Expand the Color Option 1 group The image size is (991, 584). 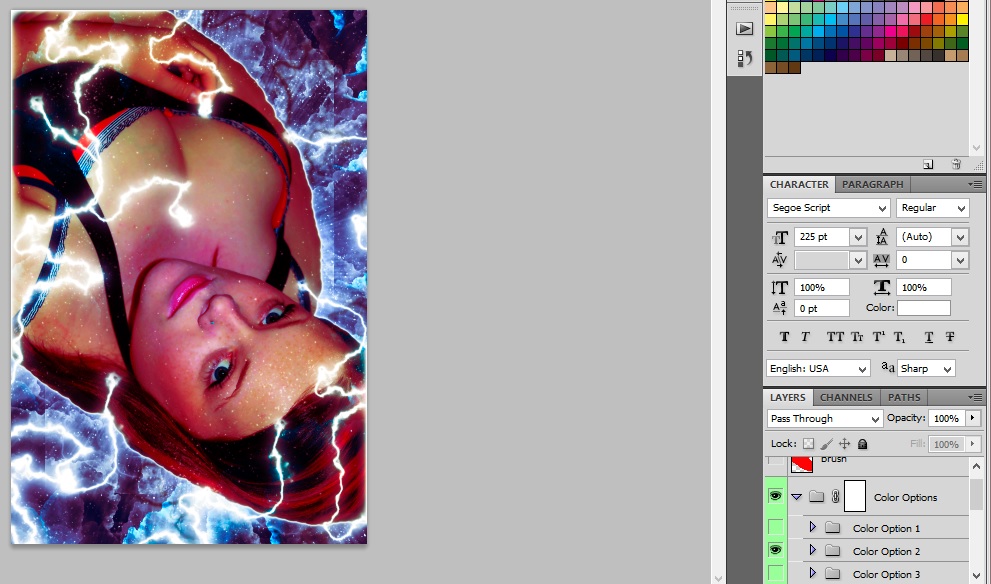[x=812, y=528]
